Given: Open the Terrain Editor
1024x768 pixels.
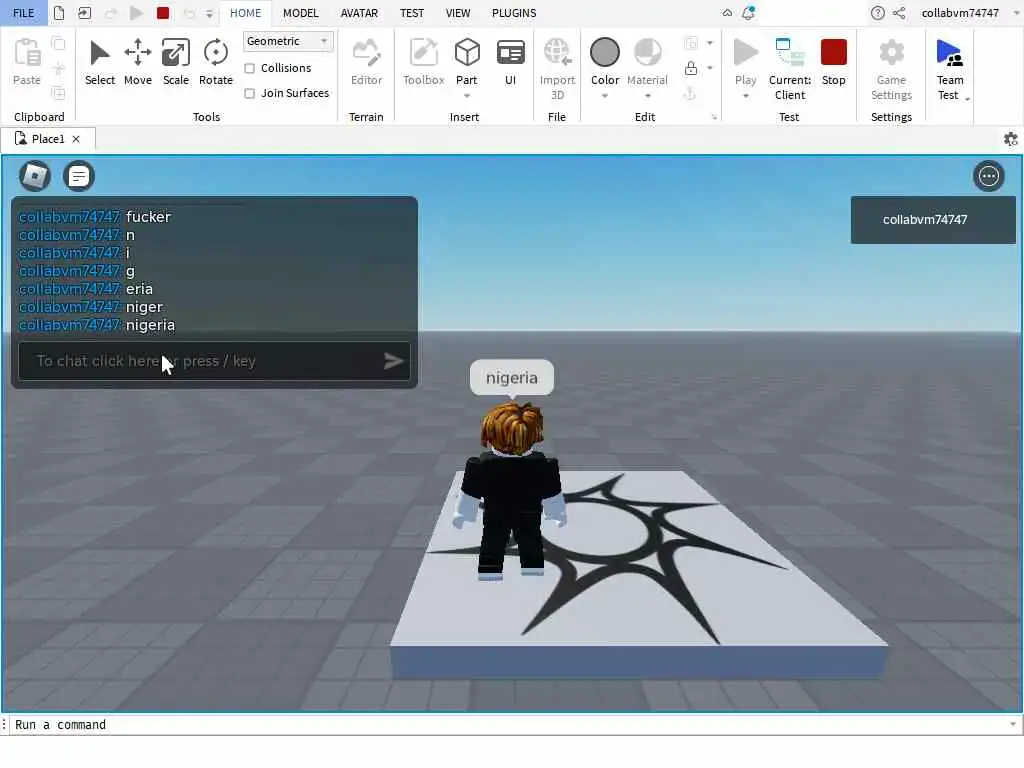Looking at the screenshot, I should pos(366,63).
